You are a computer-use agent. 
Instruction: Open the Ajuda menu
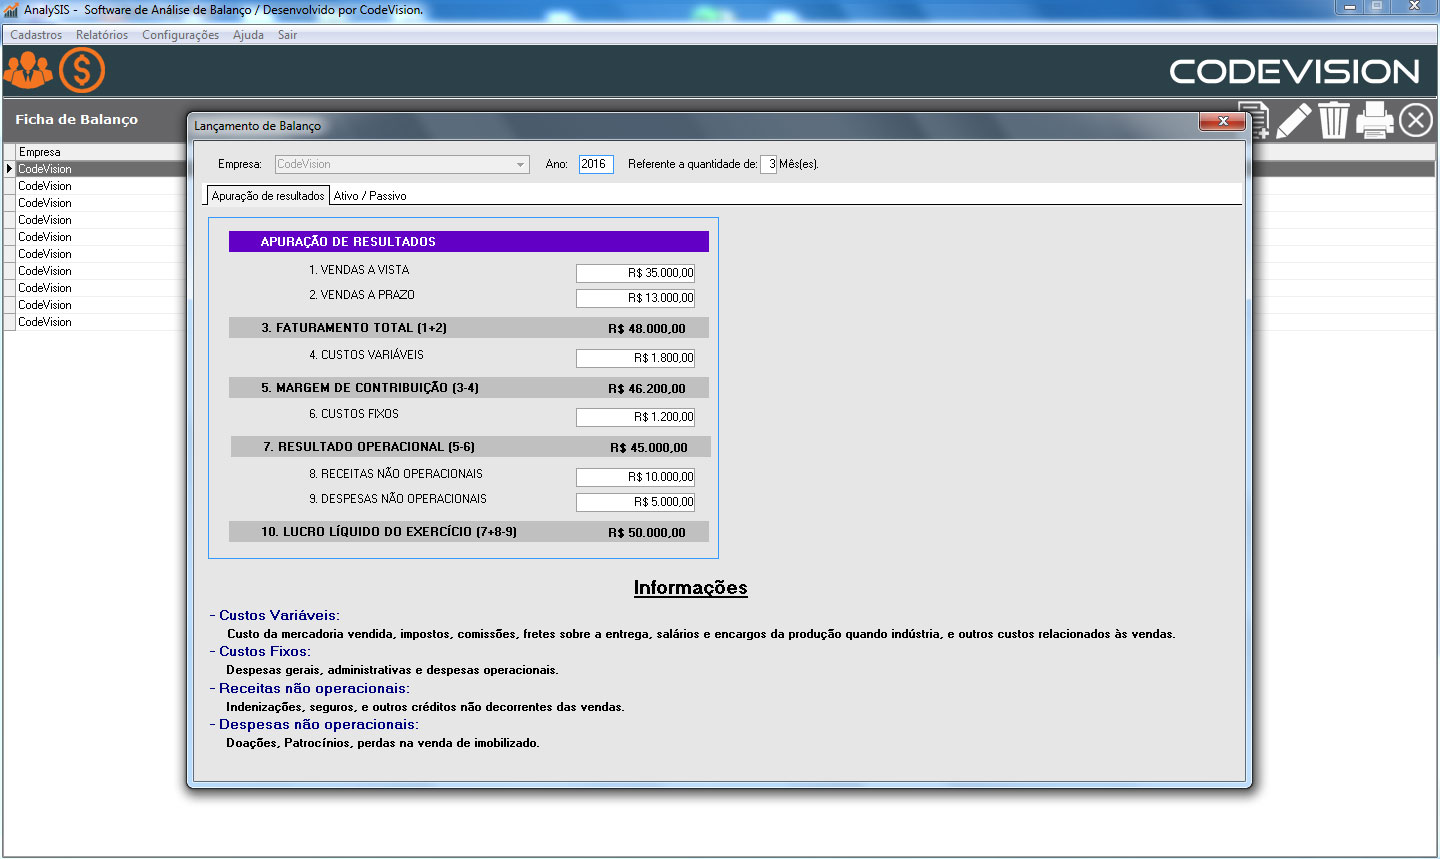[x=248, y=35]
